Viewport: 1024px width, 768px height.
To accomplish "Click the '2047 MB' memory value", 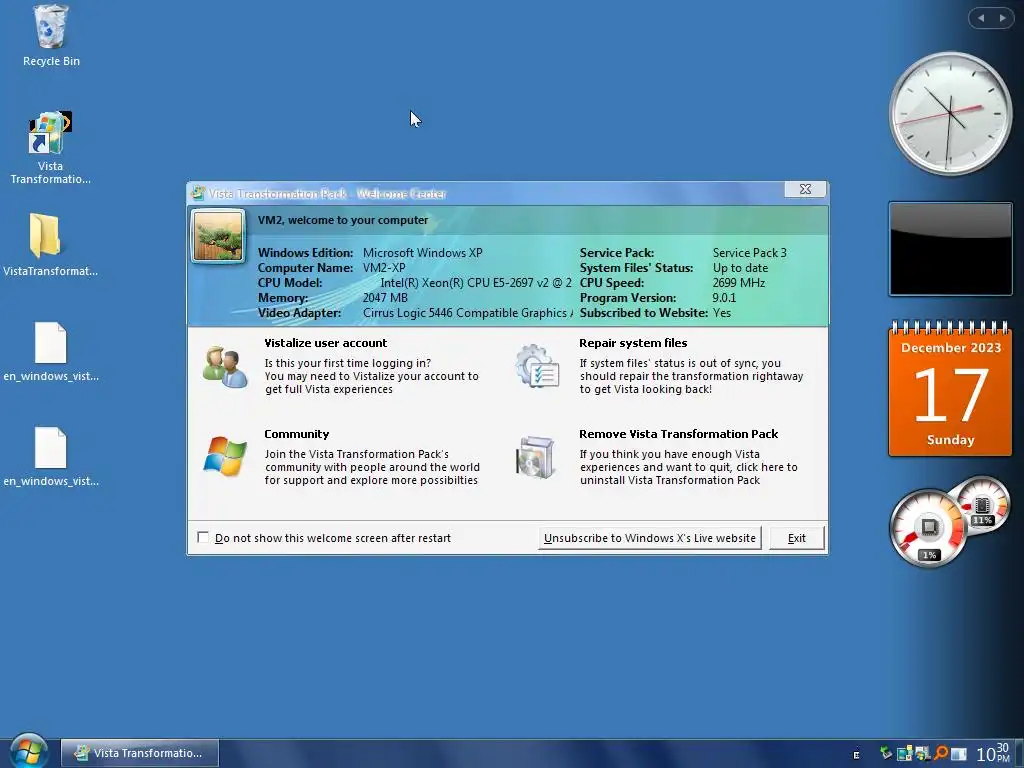I will point(385,298).
